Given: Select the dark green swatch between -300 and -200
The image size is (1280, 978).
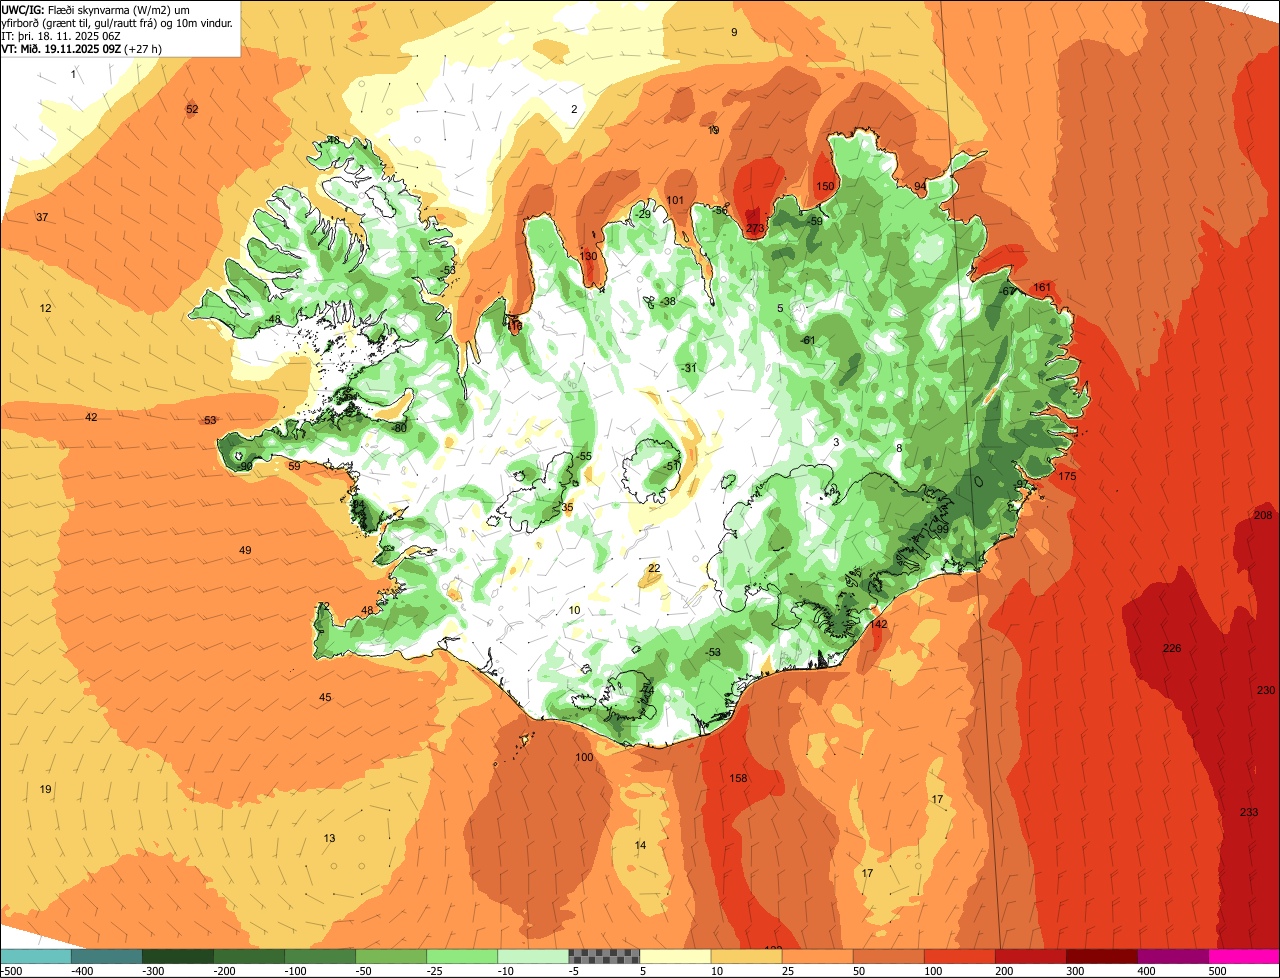Looking at the screenshot, I should point(177,956).
